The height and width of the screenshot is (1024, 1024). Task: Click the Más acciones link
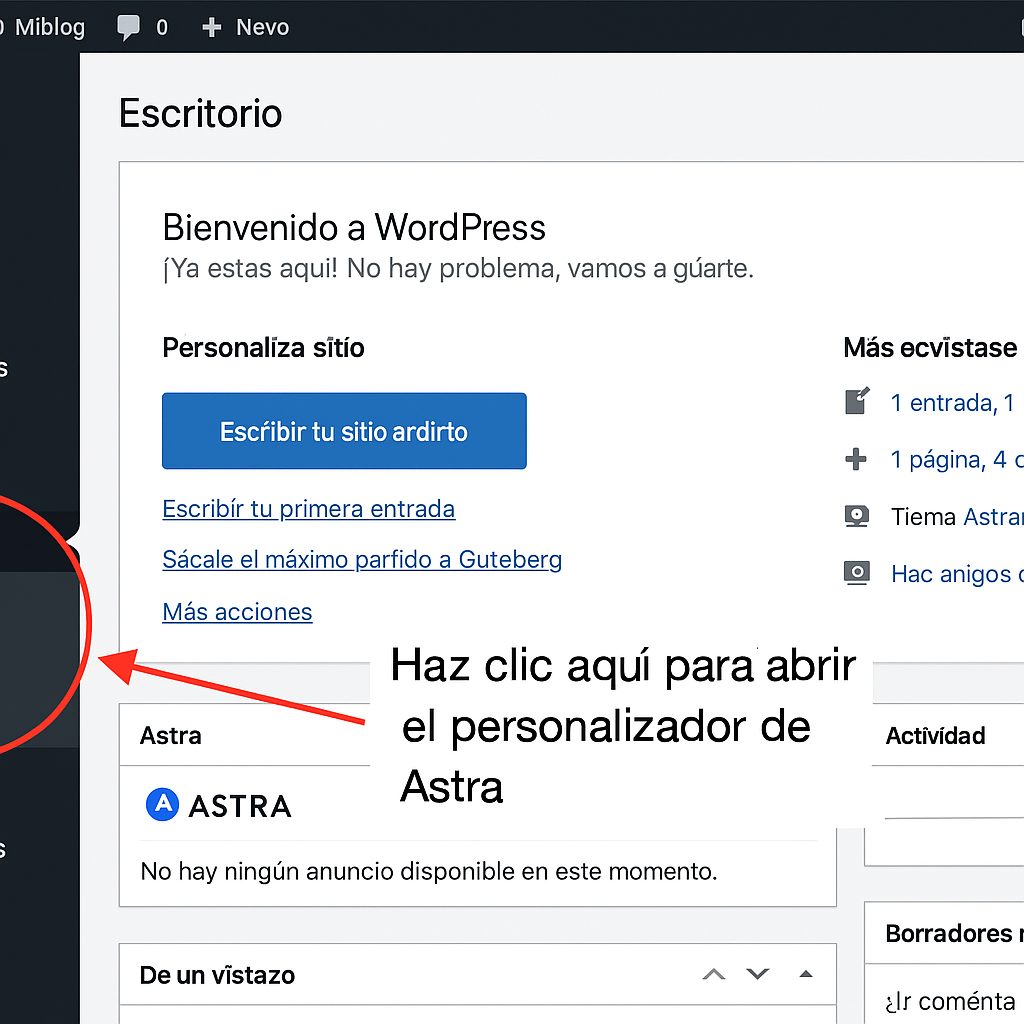click(237, 611)
